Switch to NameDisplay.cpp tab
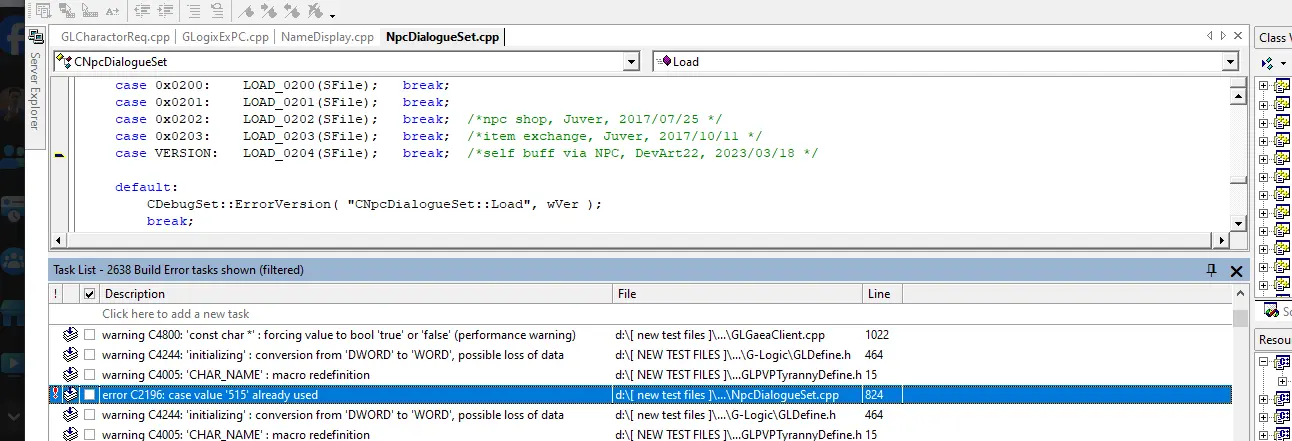 pos(327,38)
